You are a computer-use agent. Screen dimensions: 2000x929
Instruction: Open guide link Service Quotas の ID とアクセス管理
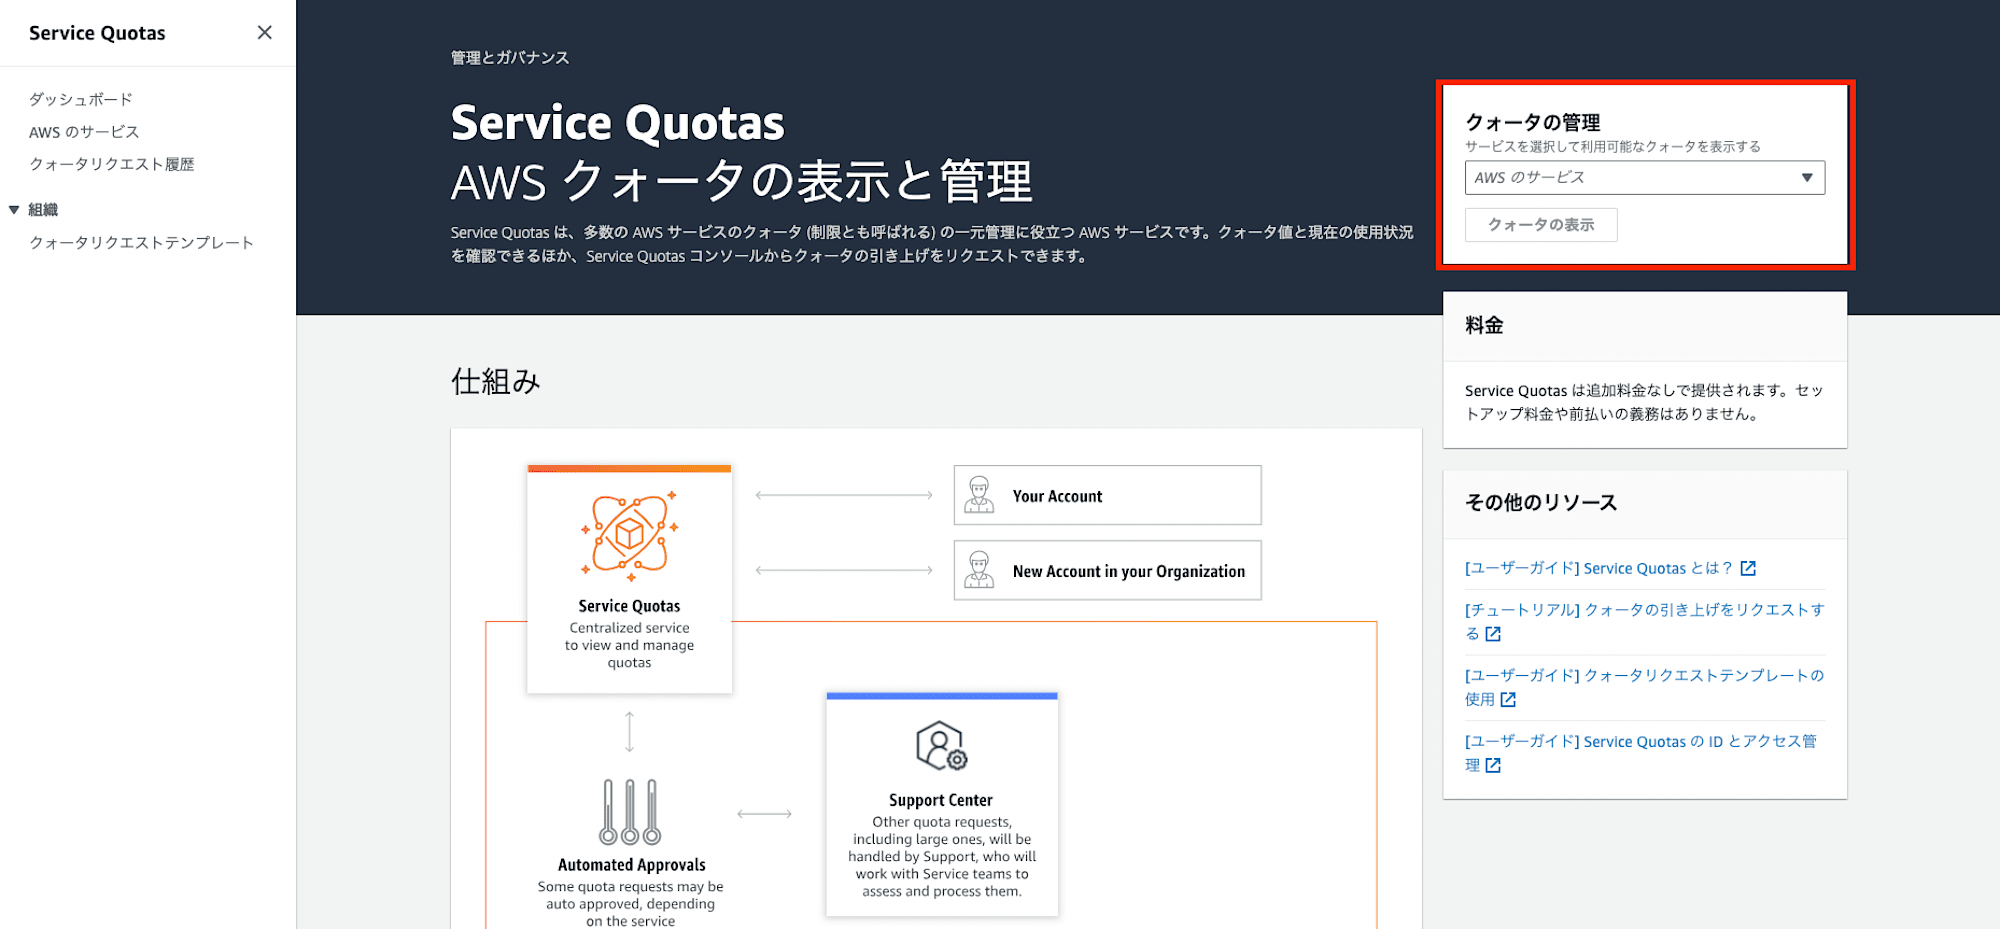(x=1641, y=753)
